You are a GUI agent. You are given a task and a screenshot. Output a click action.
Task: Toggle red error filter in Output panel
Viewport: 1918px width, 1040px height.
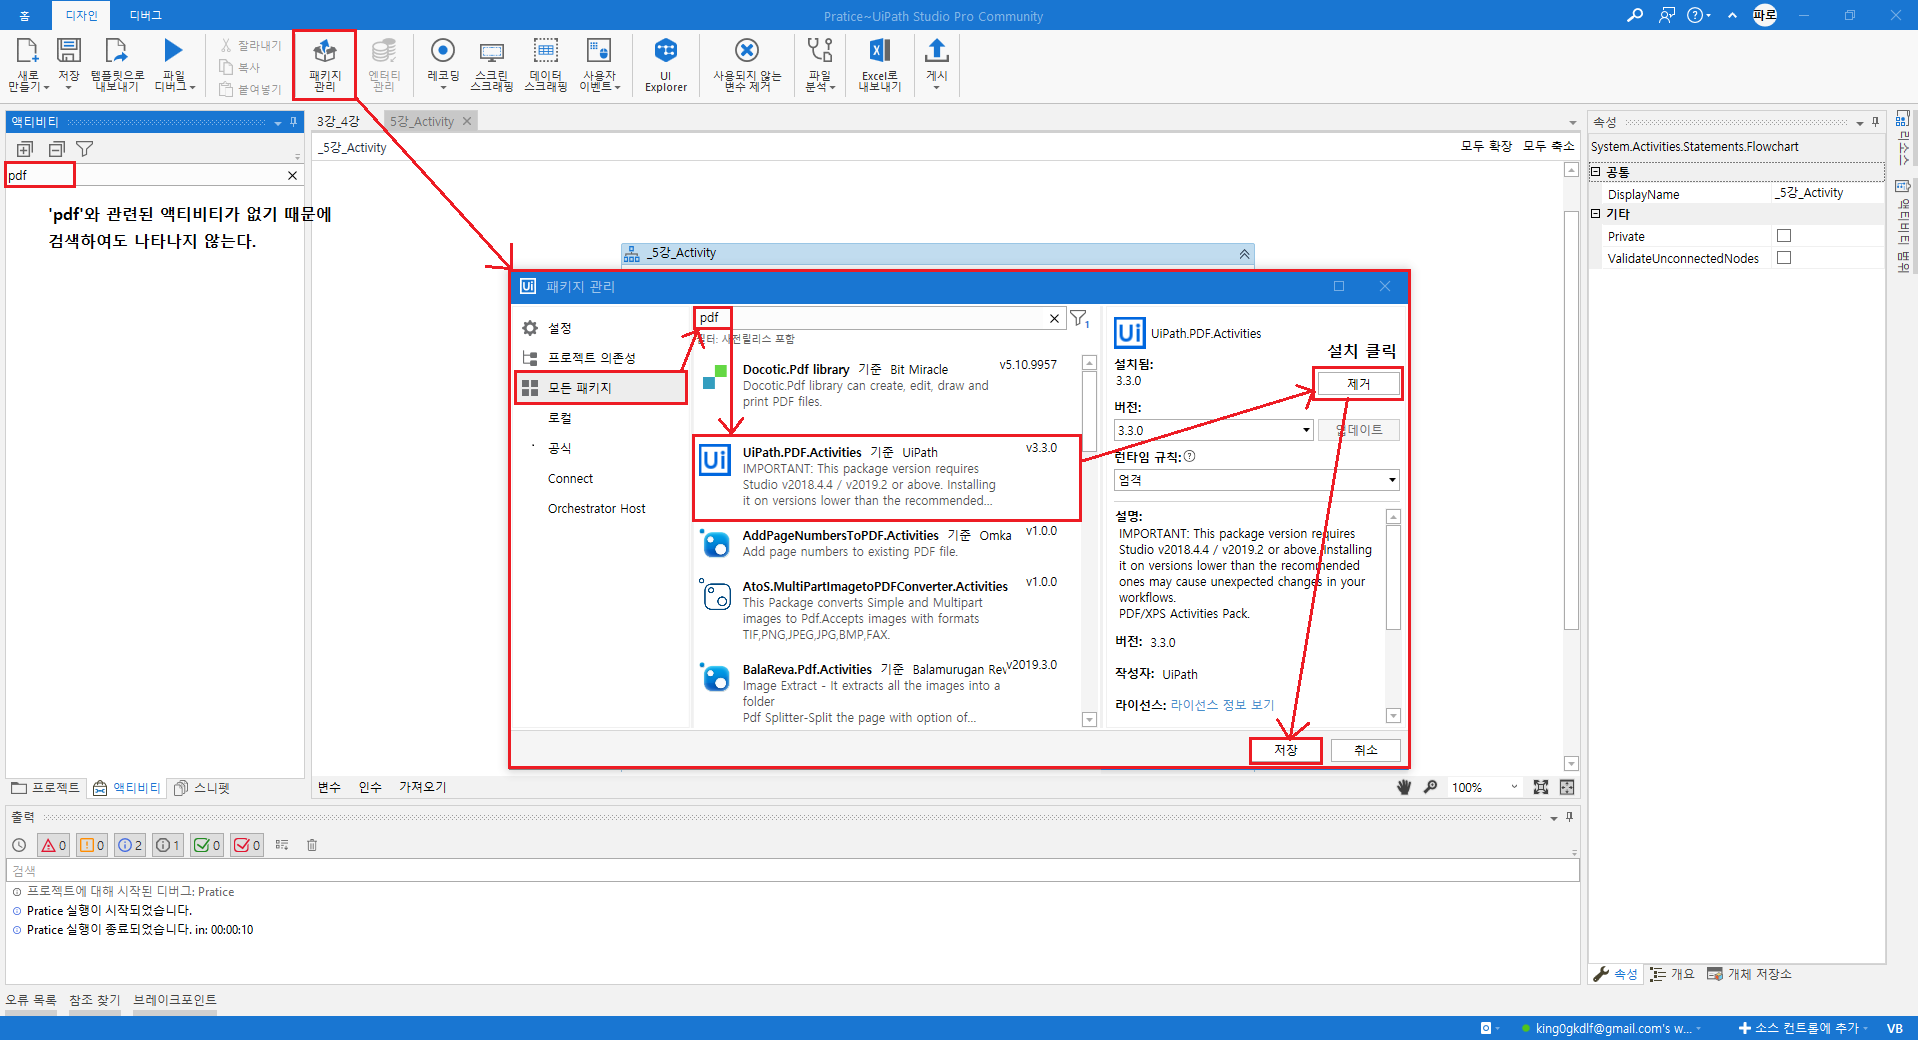(x=53, y=845)
